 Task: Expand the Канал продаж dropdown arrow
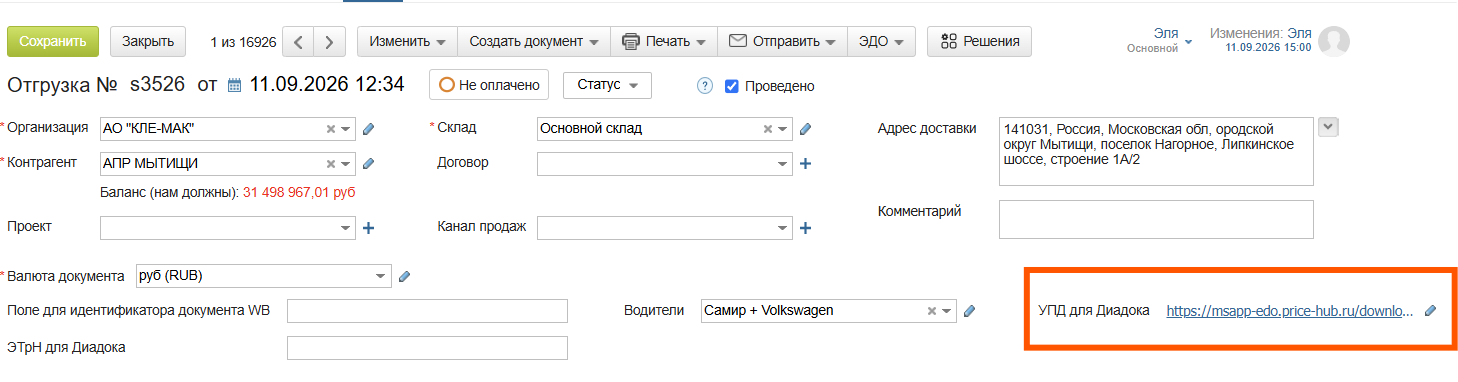click(783, 228)
